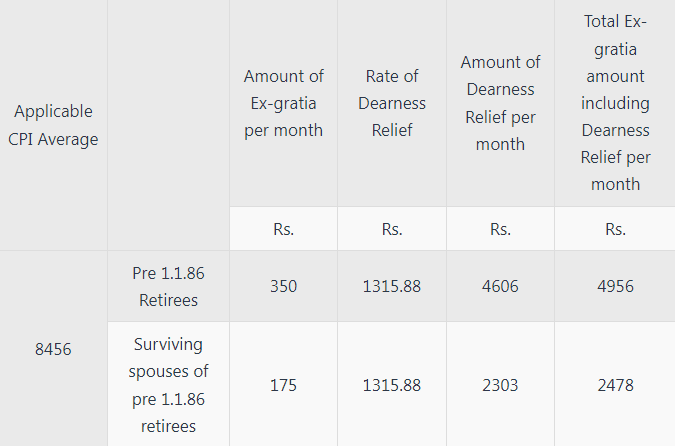Image resolution: width=675 pixels, height=446 pixels.
Task: Click the 2478 total amount cell
Action: coord(615,385)
